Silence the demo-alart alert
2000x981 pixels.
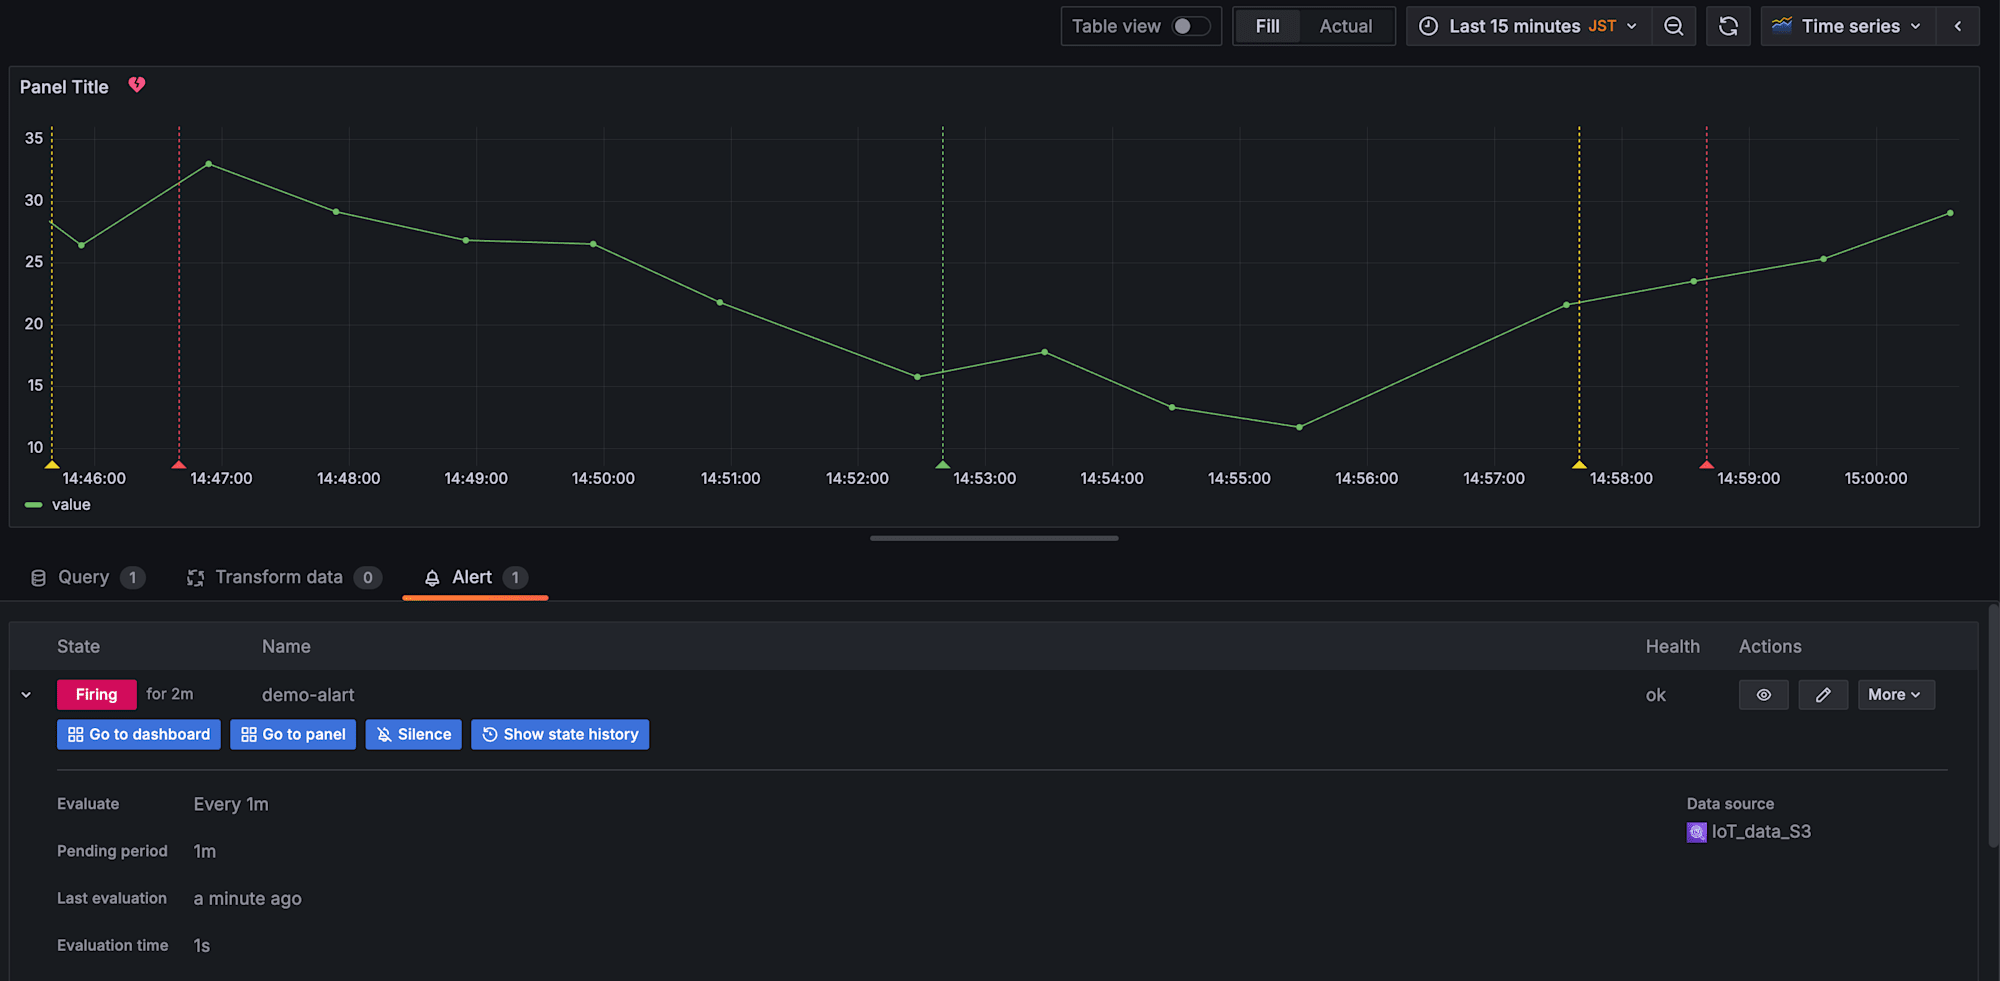(413, 734)
